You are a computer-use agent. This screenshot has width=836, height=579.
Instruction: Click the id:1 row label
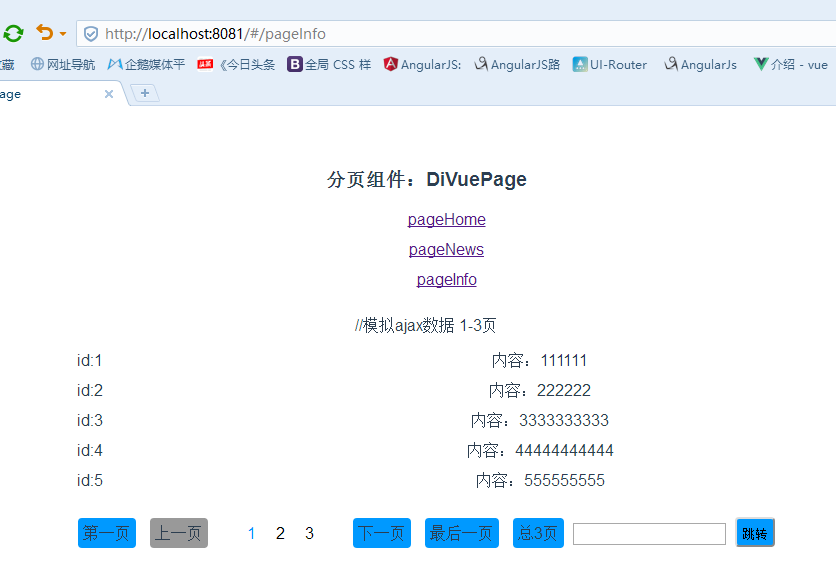(90, 360)
